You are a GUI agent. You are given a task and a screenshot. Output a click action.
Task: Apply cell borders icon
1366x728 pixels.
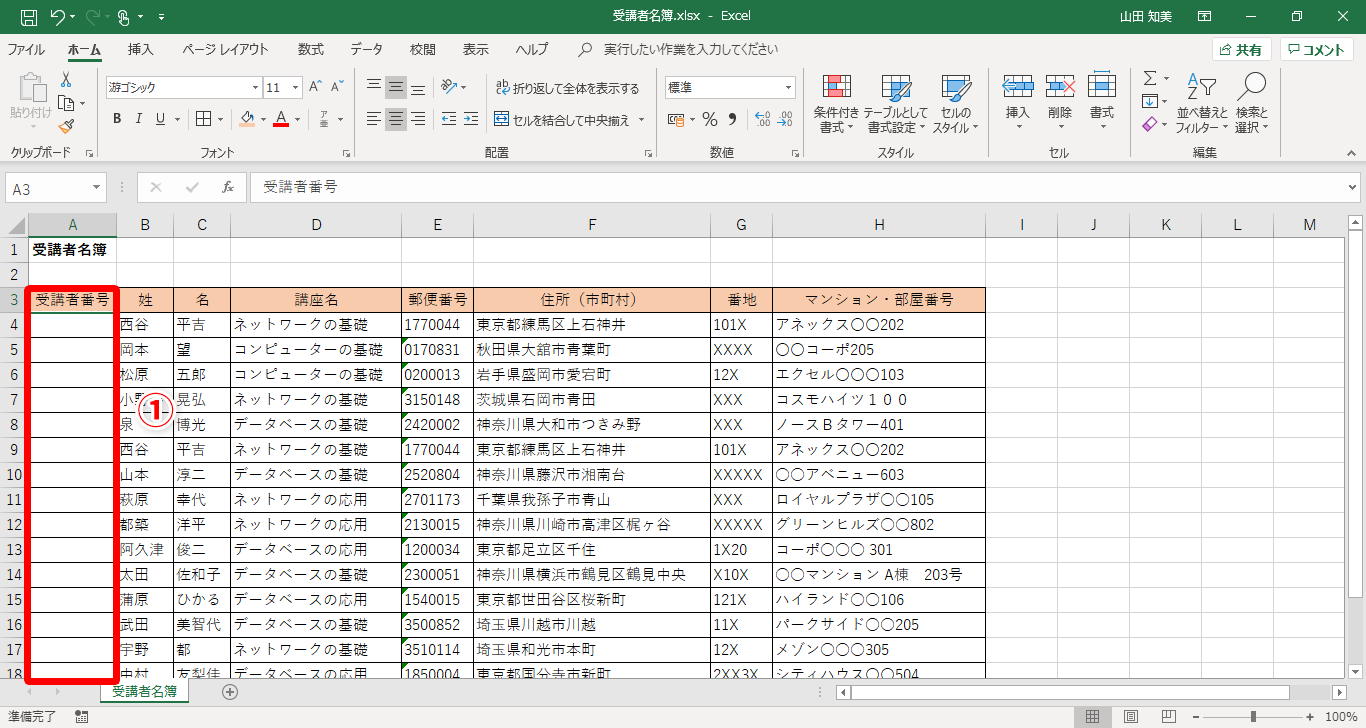coord(203,119)
